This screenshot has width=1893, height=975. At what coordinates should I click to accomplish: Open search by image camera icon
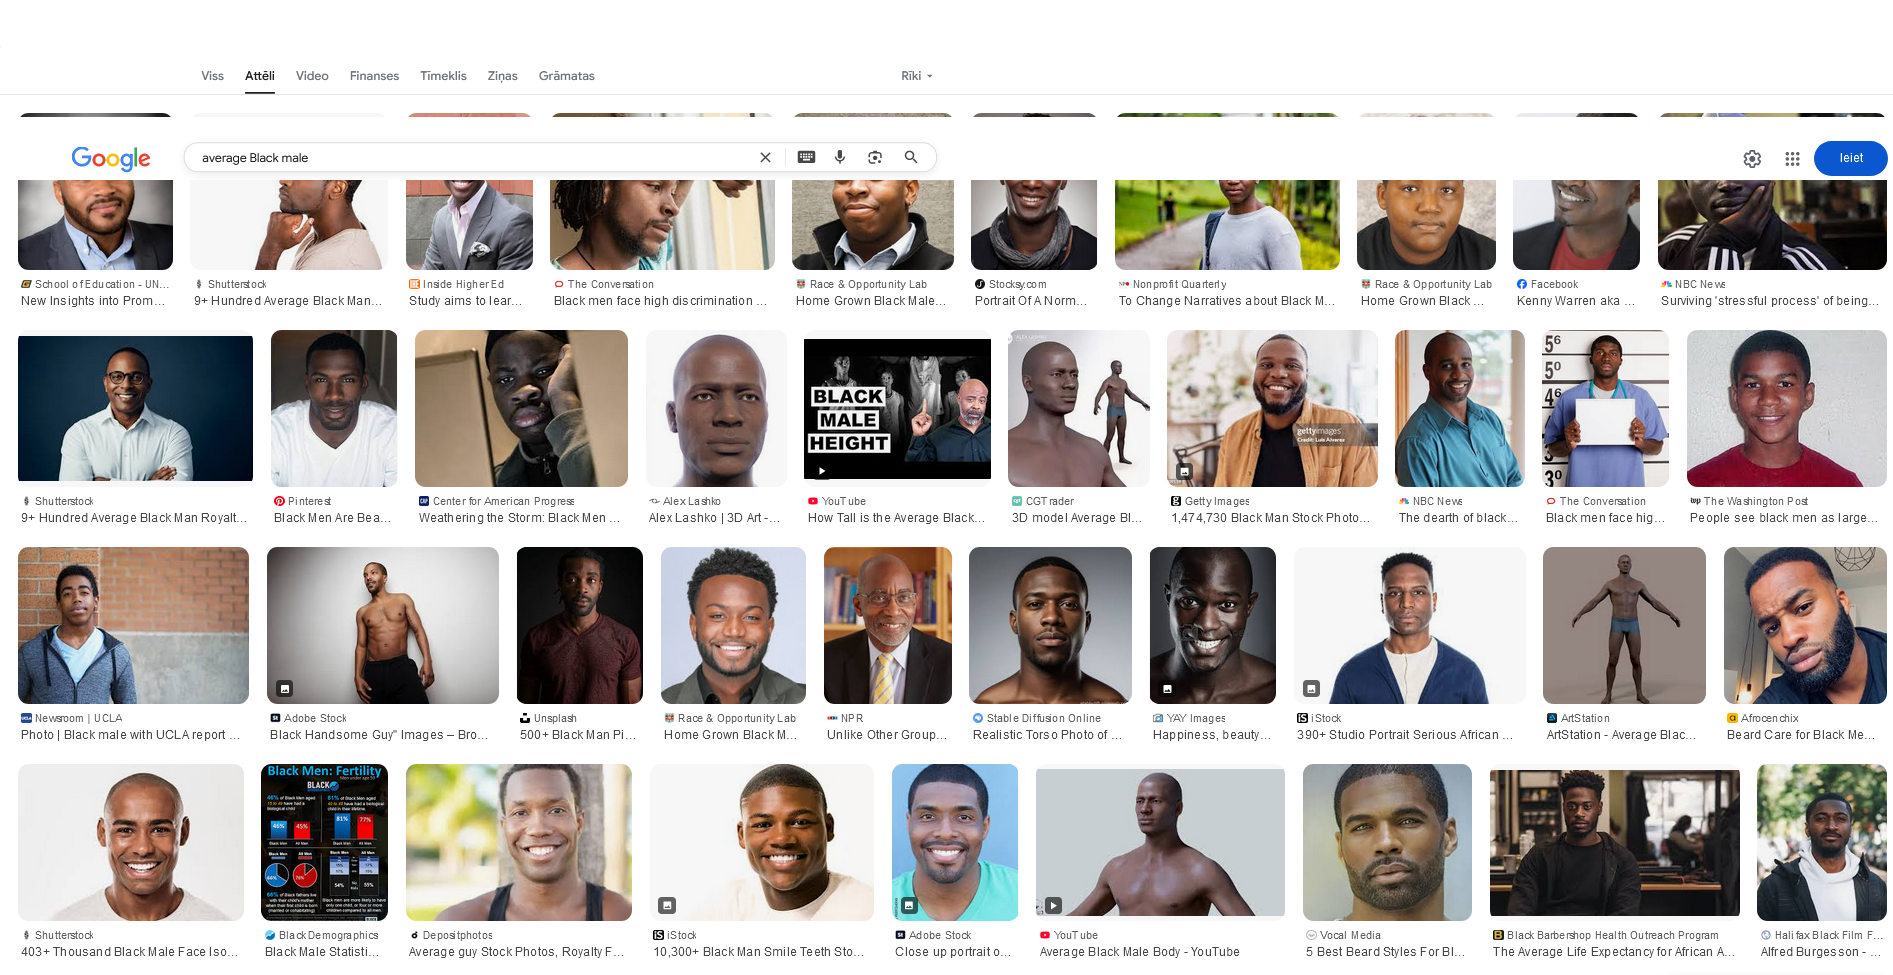[875, 157]
